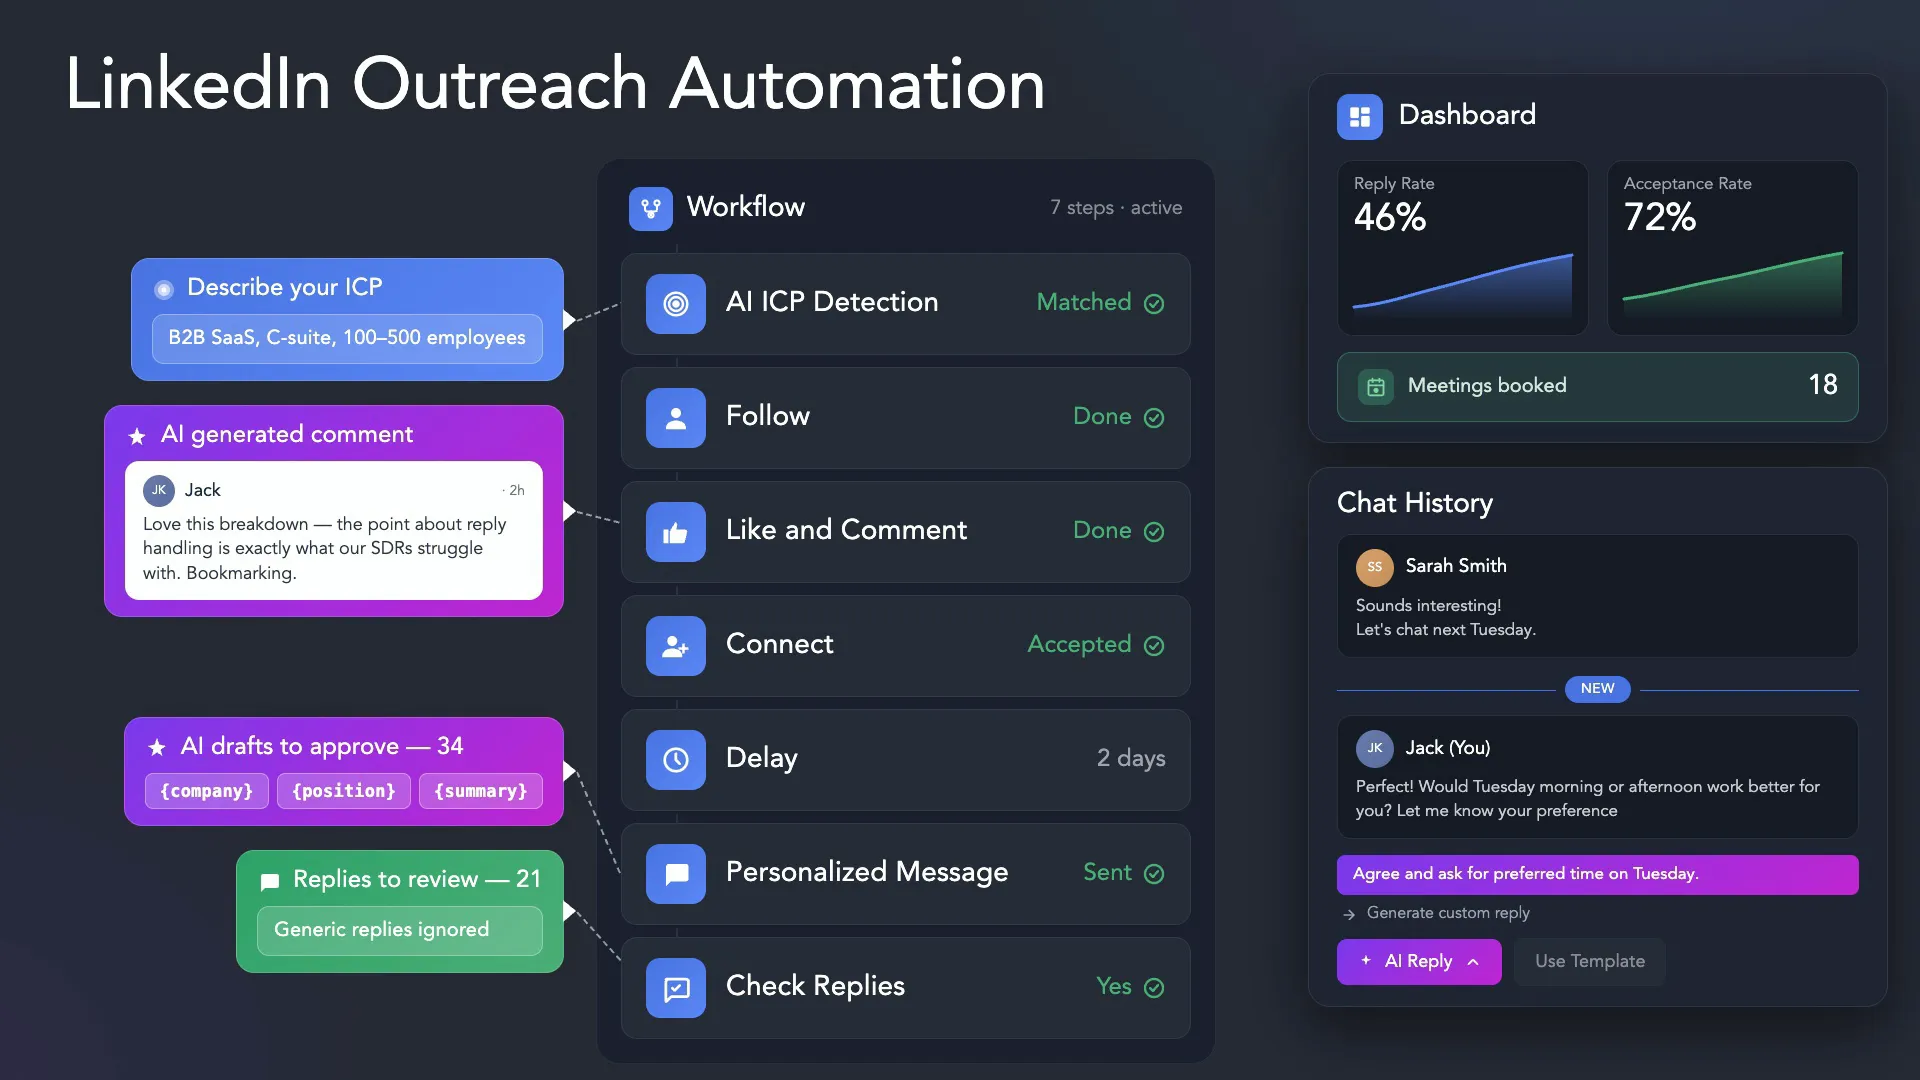This screenshot has width=1920, height=1080.
Task: Open the Acceptance Rate 72% chart card
Action: [x=1732, y=248]
